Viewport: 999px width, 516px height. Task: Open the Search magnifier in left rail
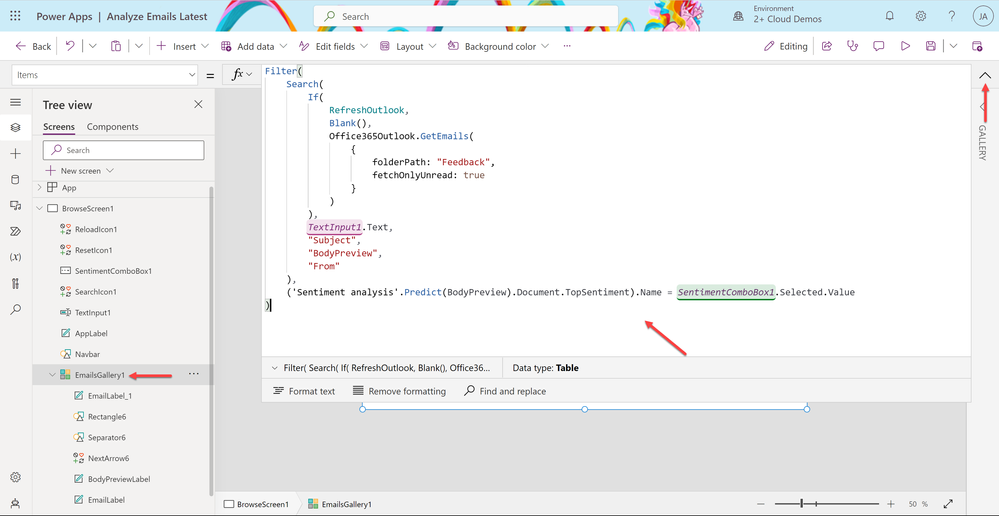pos(16,310)
